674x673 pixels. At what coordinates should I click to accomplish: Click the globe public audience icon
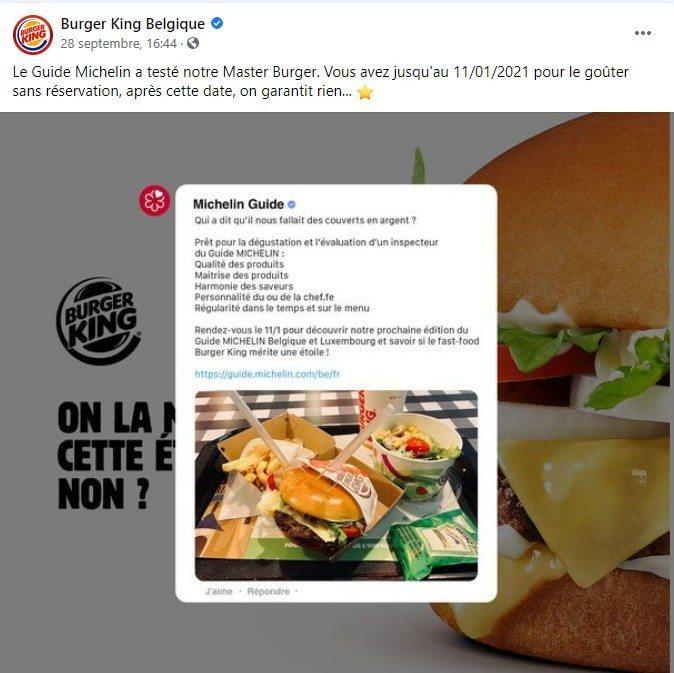click(x=193, y=43)
